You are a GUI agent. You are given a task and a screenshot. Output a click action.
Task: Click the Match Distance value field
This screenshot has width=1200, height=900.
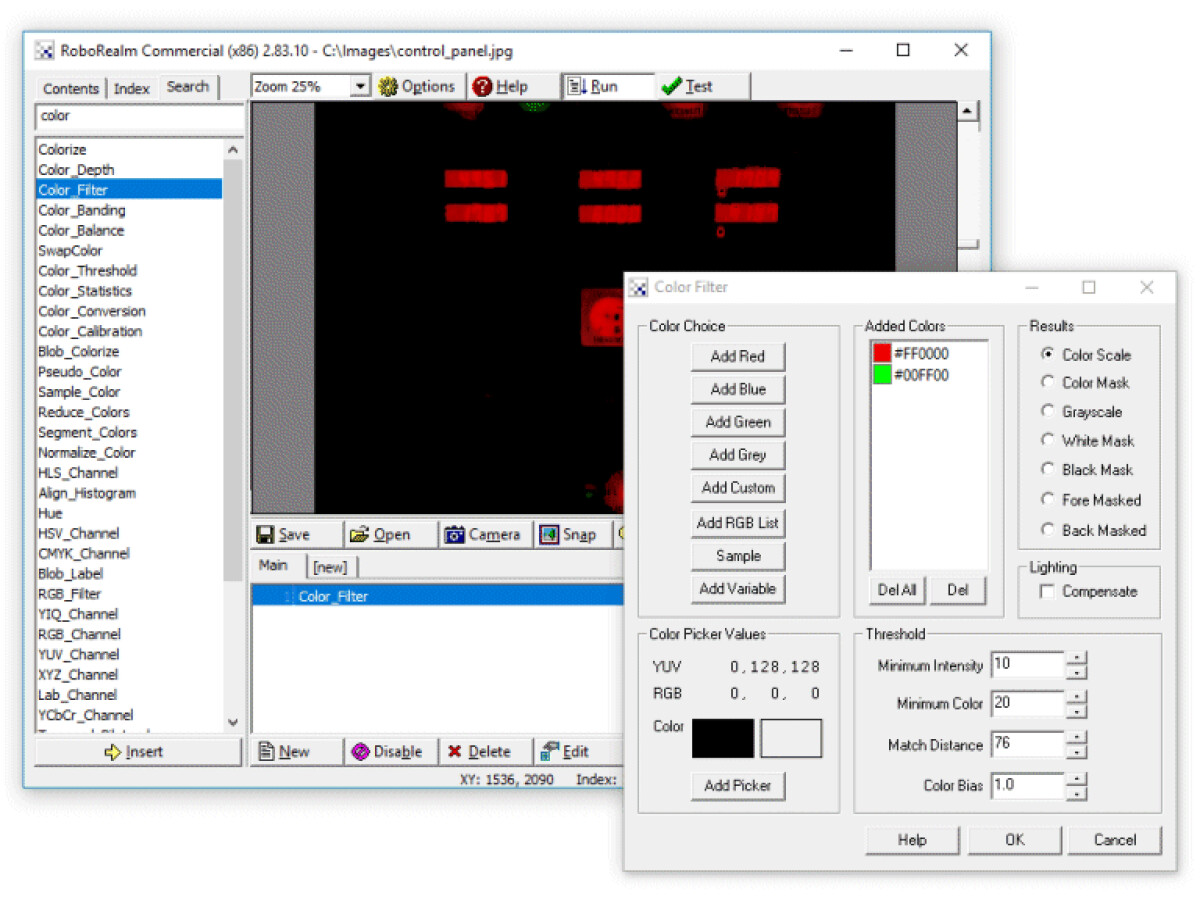coord(1027,745)
